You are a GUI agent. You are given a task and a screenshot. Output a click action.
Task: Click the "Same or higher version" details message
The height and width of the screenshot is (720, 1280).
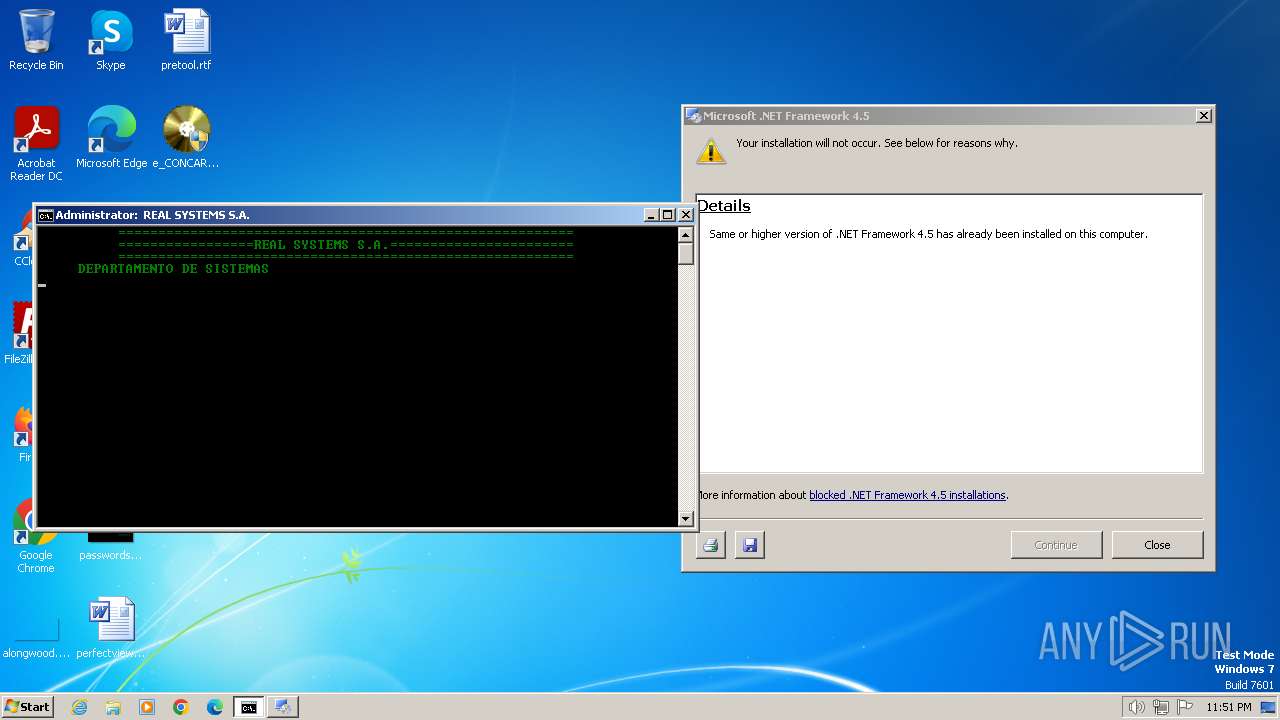coord(928,234)
